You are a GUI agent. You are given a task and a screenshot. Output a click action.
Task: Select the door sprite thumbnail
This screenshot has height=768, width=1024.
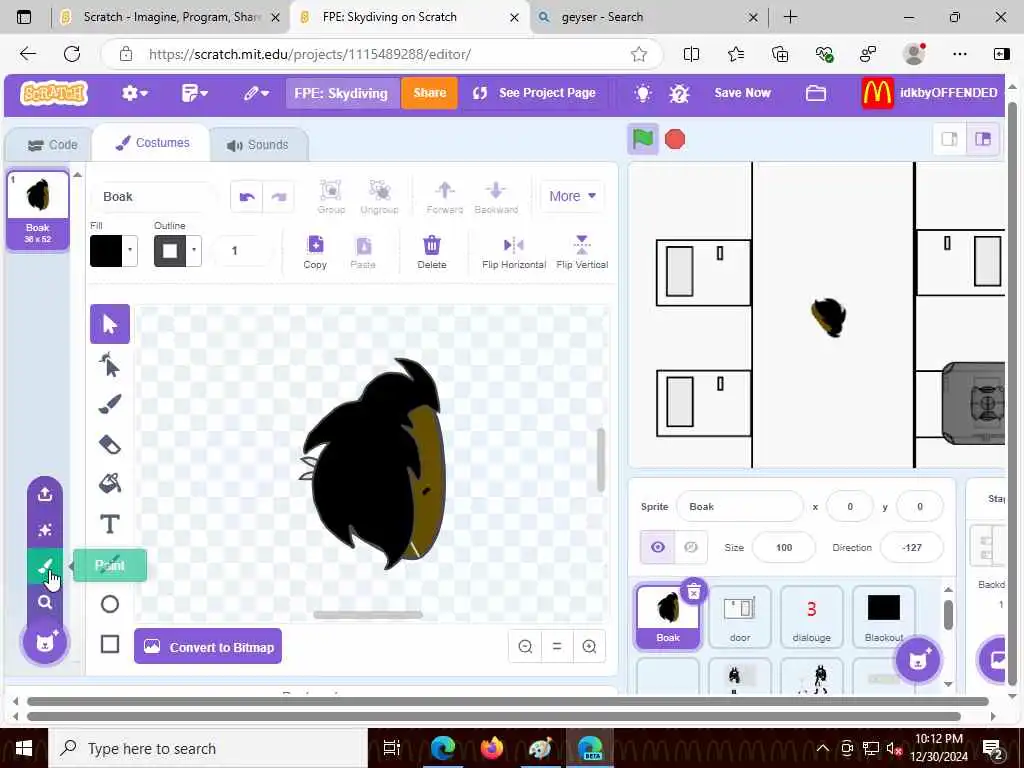pyautogui.click(x=740, y=616)
